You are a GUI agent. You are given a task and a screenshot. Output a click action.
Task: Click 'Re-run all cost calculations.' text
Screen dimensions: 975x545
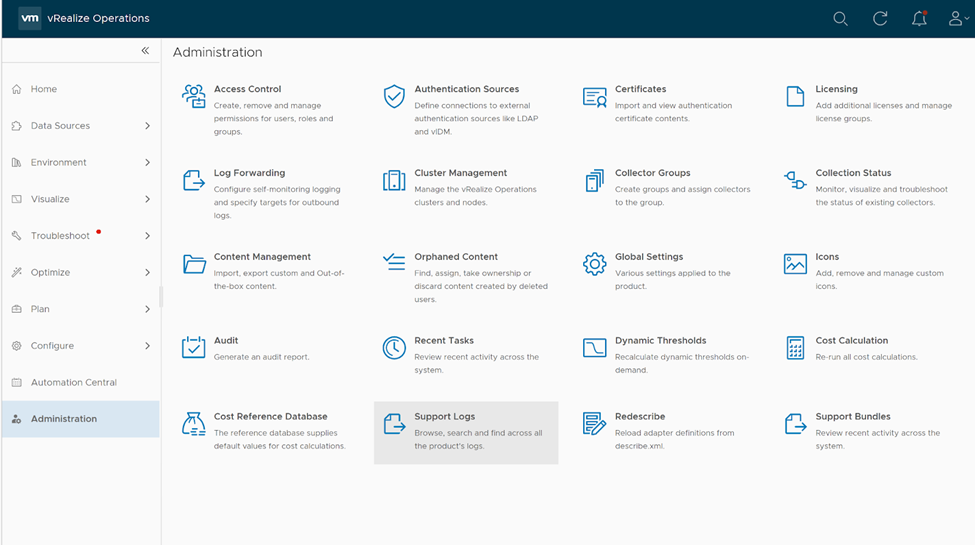(x=866, y=357)
